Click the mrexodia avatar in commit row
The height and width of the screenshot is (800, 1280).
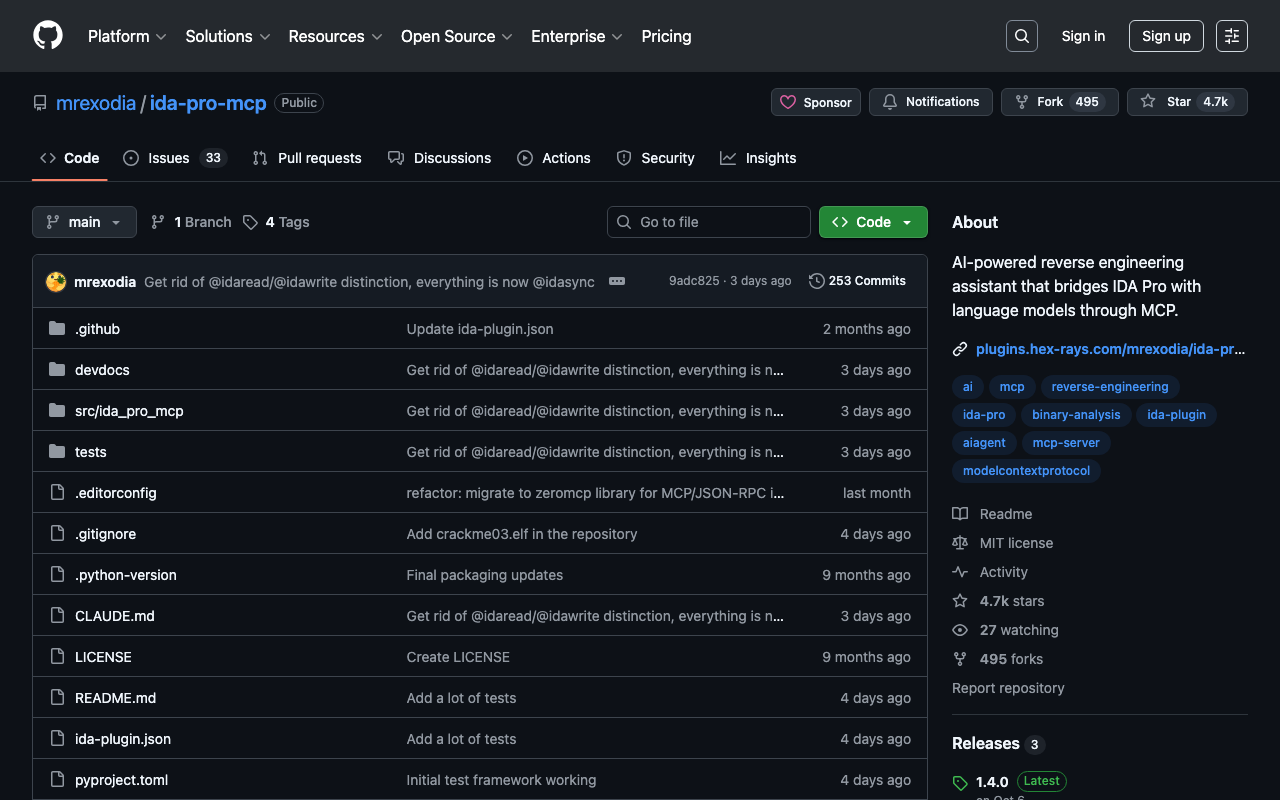point(56,282)
